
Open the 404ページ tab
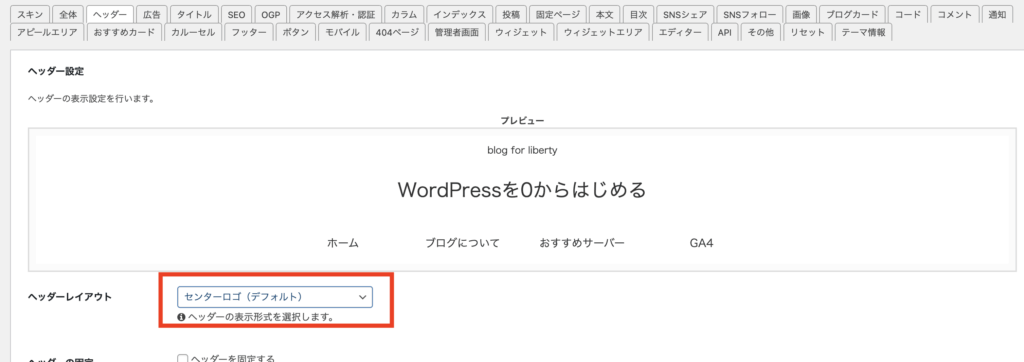point(398,33)
